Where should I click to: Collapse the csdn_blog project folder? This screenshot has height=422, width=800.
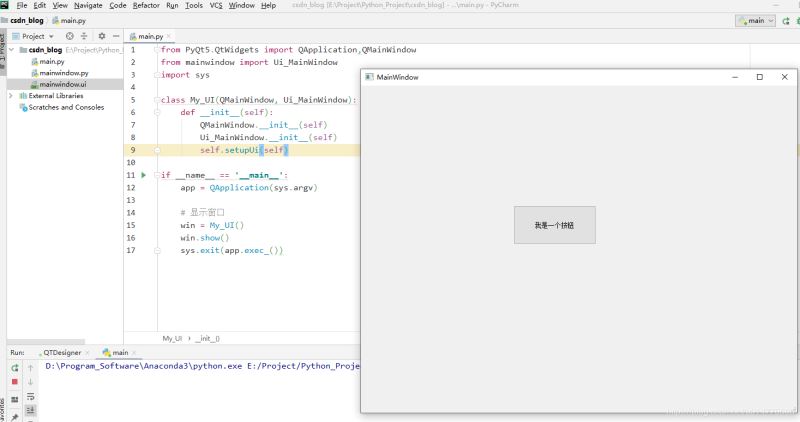point(11,49)
